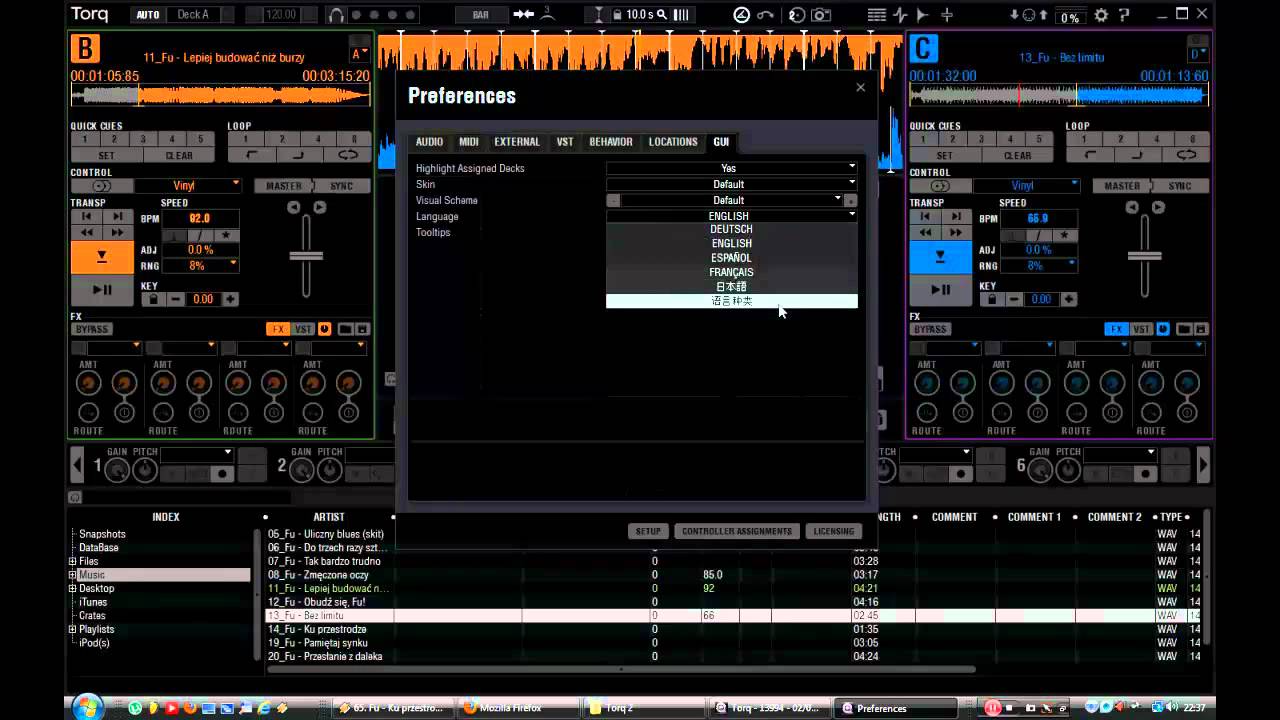
Task: Toggle Deck B FX mode button
Action: click(277, 329)
